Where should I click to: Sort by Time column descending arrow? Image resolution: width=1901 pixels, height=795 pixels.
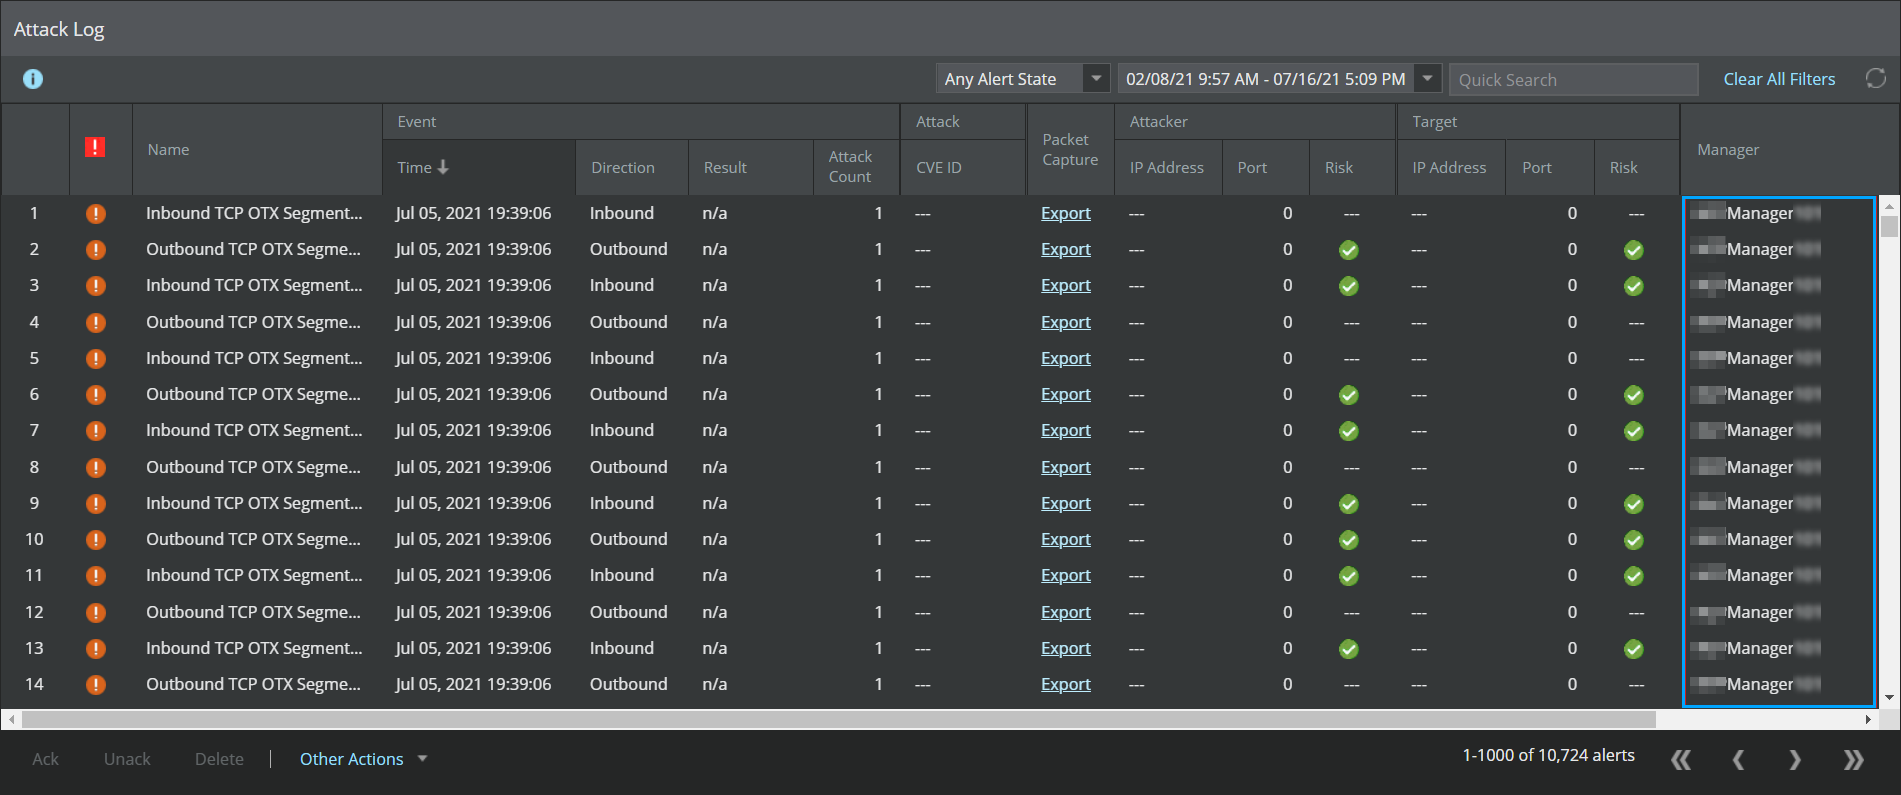click(443, 167)
